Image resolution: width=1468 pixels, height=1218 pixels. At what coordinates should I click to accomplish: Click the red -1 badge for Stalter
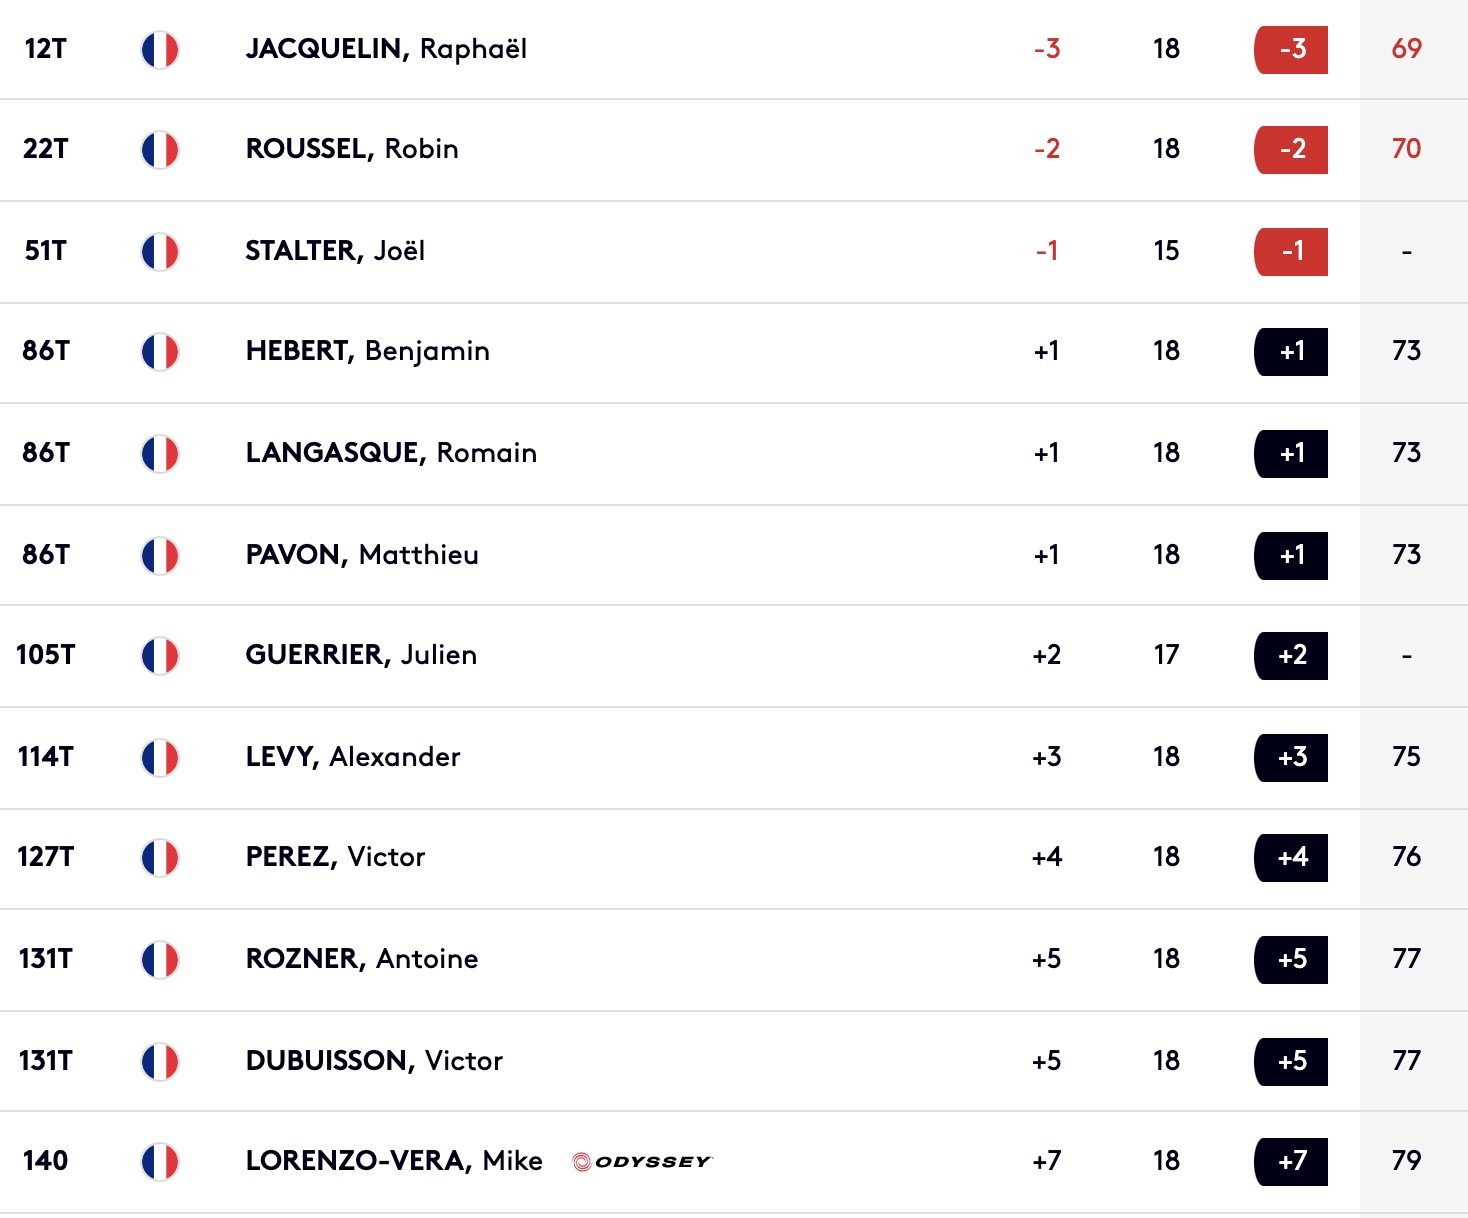(x=1291, y=251)
